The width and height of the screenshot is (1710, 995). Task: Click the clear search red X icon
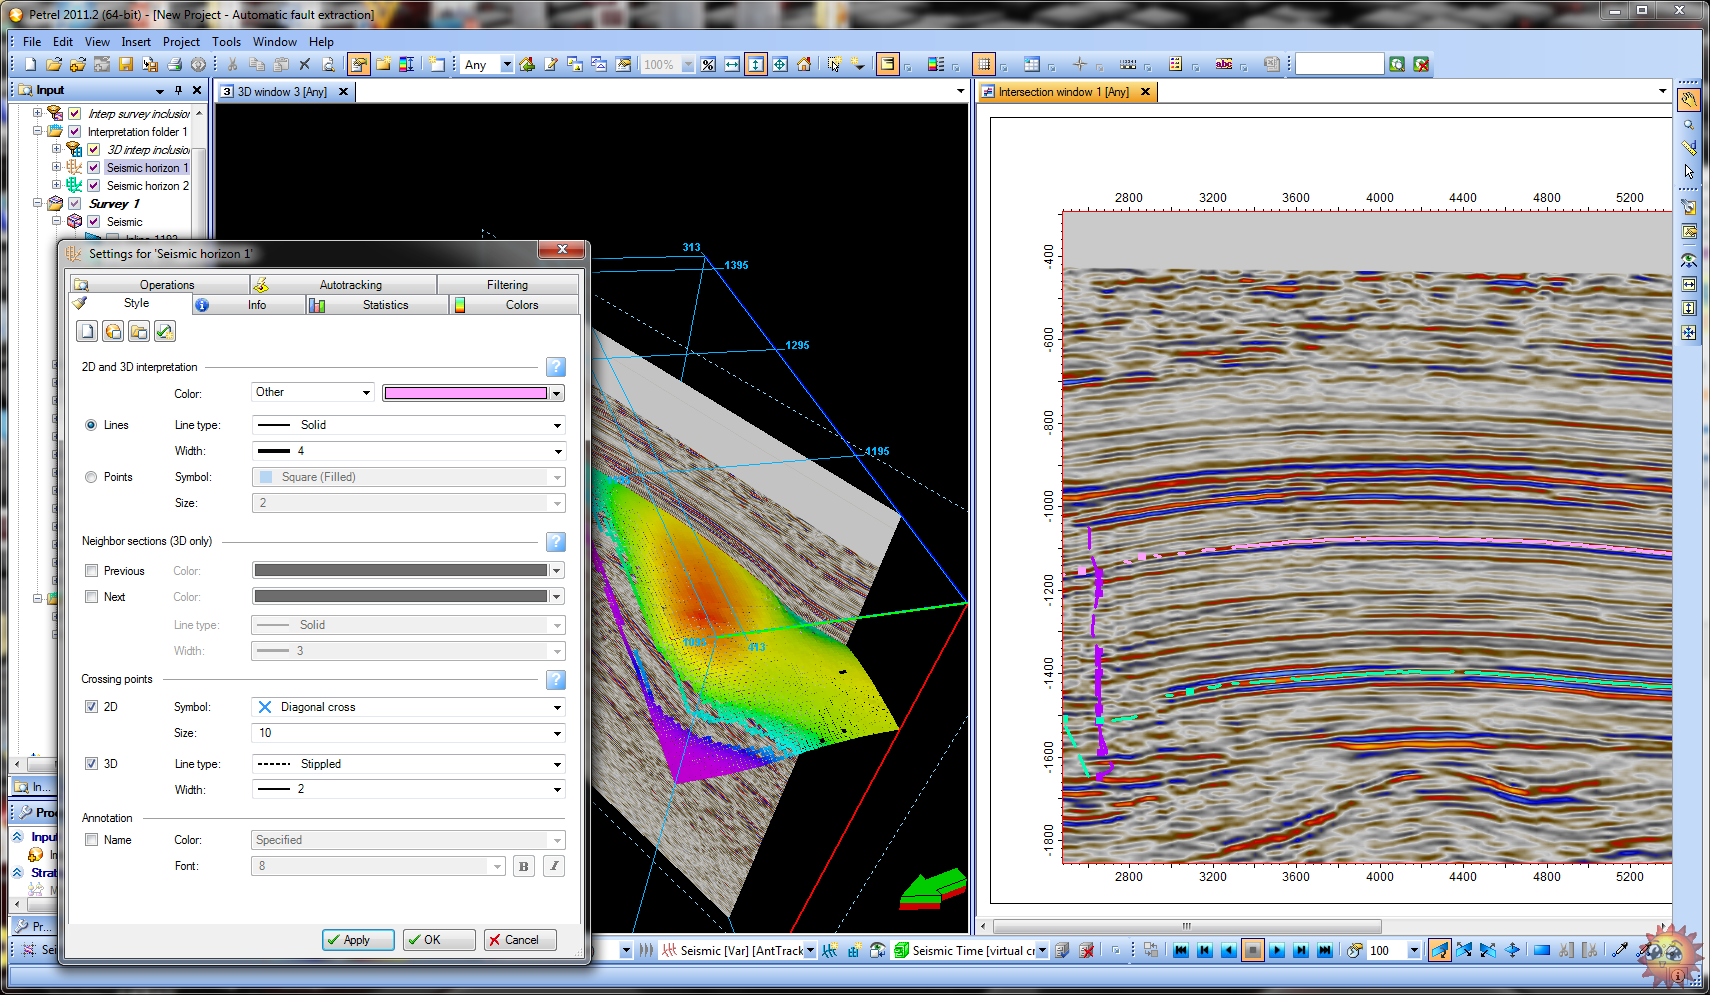(x=1421, y=64)
